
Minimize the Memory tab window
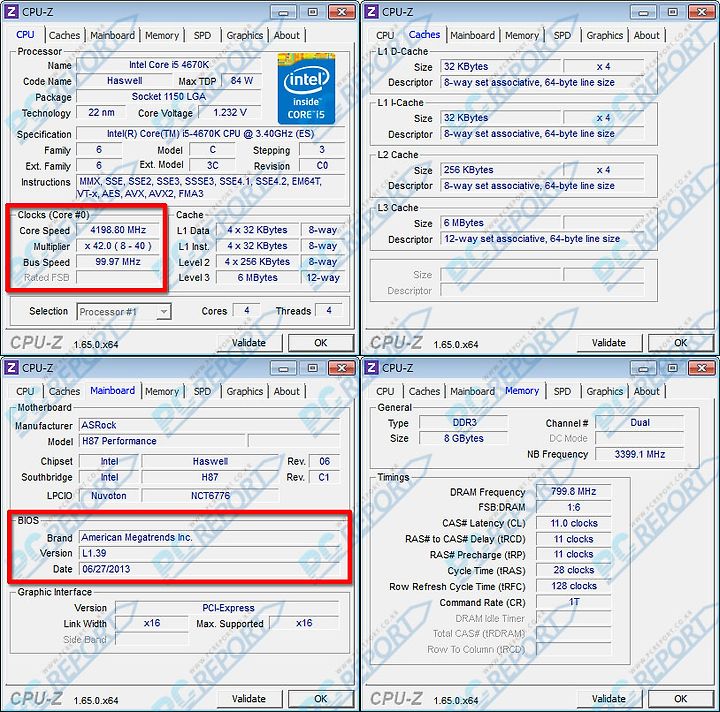[x=644, y=368]
